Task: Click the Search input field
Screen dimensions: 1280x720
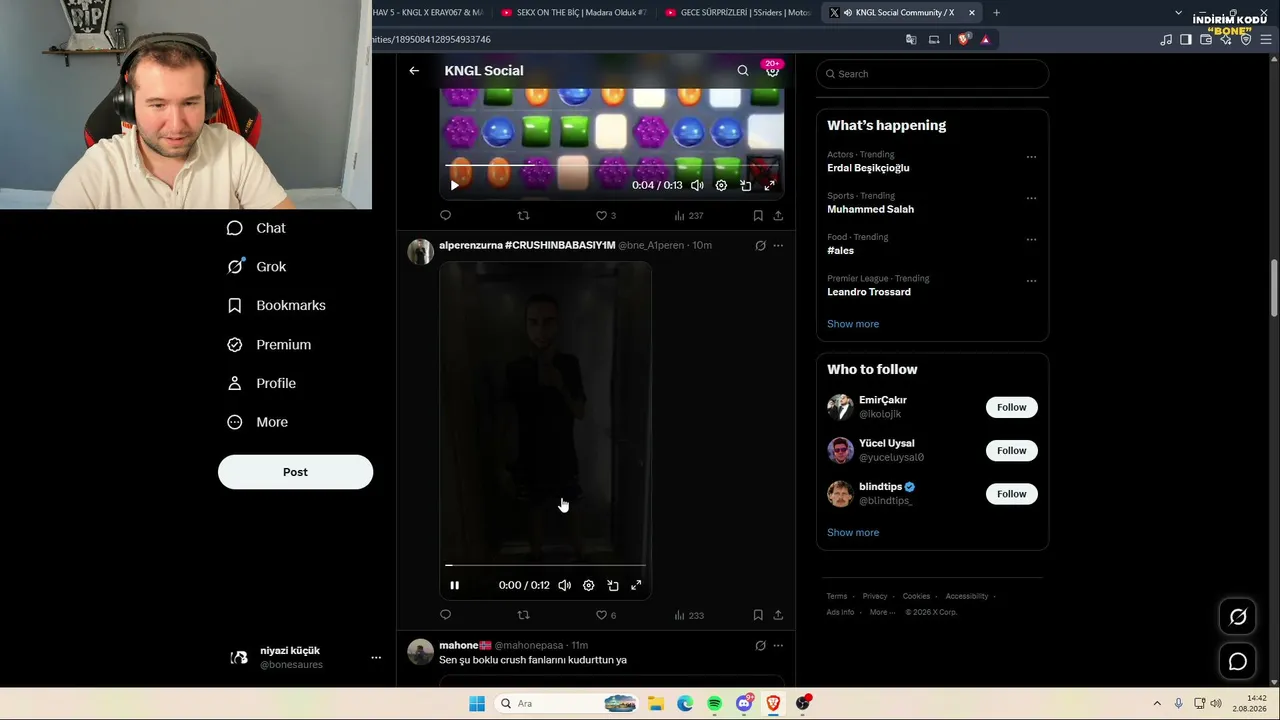Action: (932, 74)
